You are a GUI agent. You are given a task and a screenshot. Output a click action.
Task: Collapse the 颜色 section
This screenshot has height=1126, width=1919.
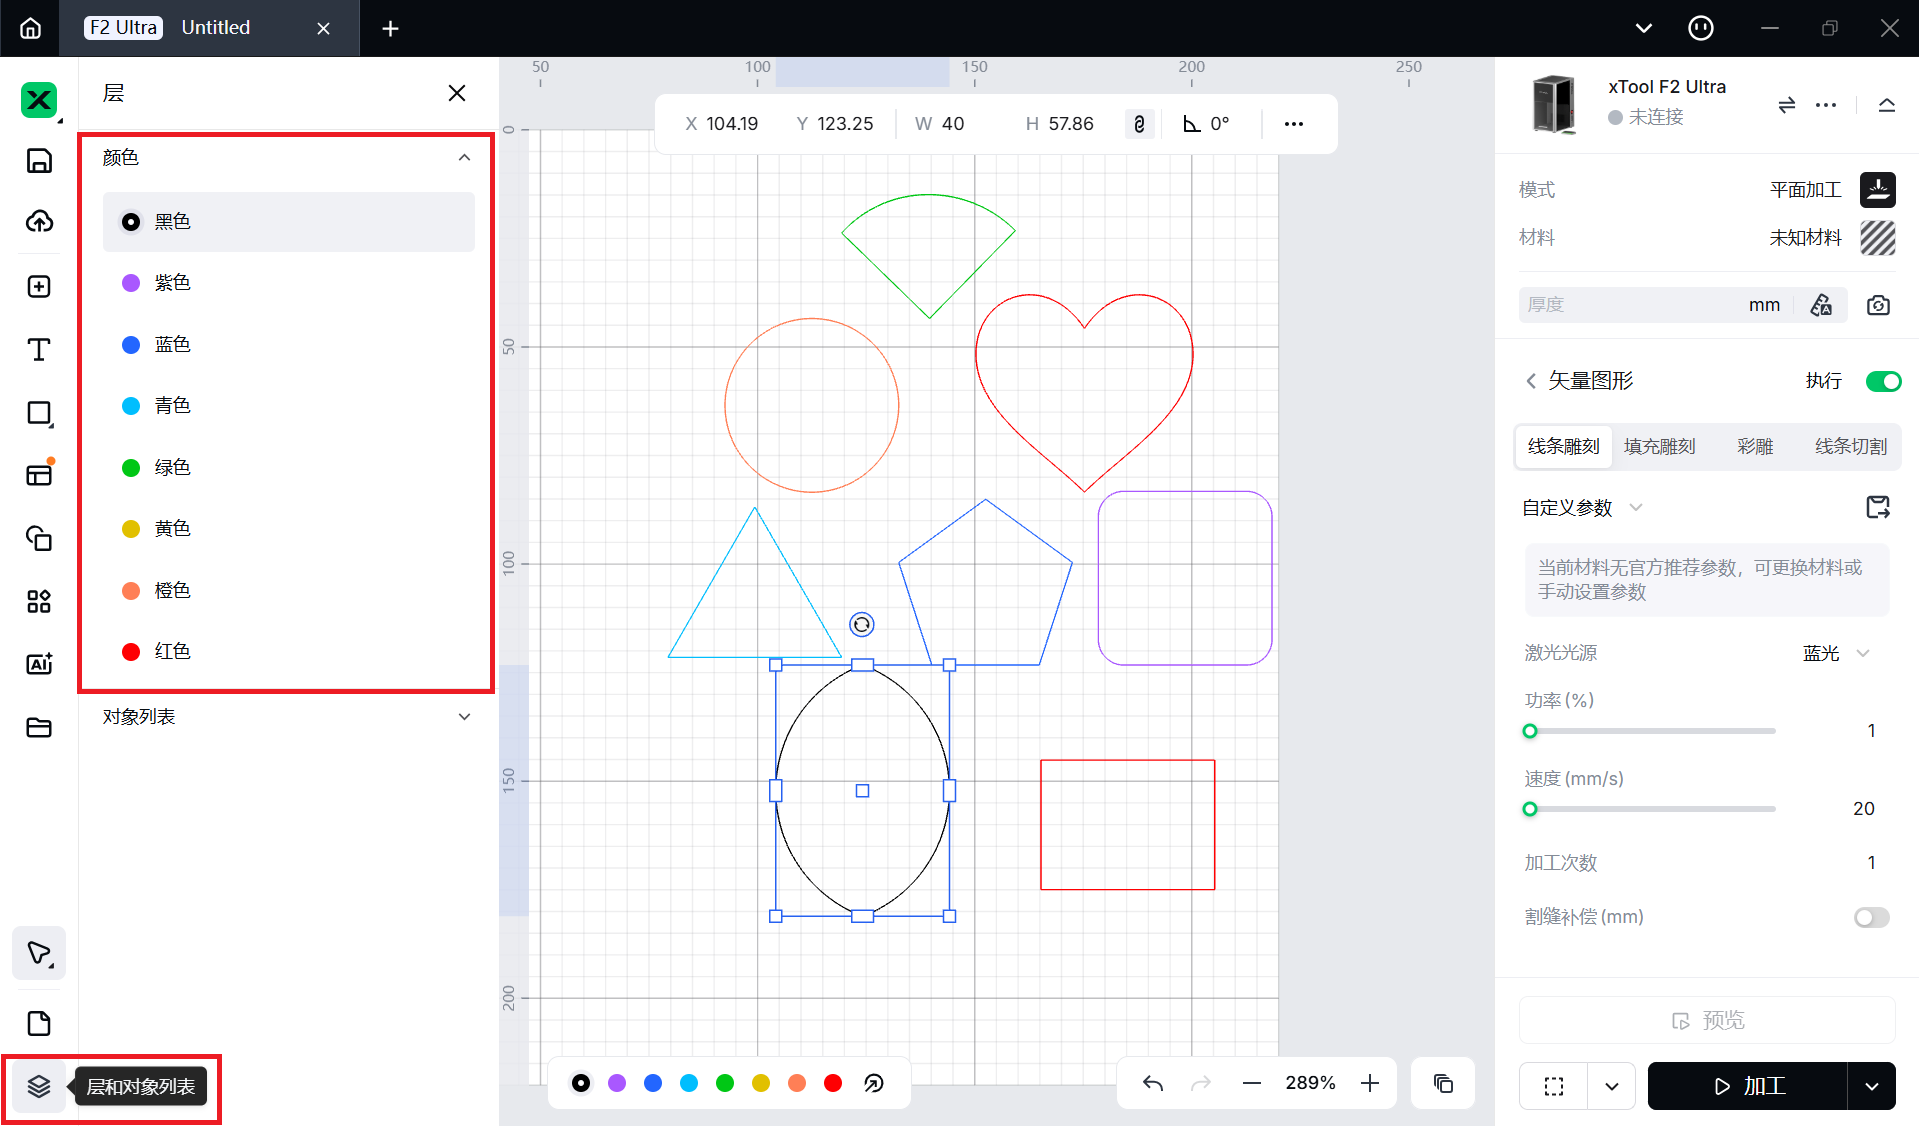click(464, 158)
